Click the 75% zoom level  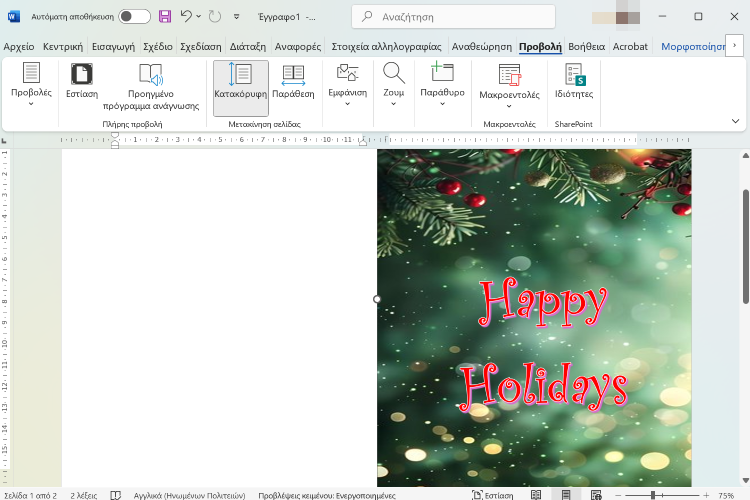click(726, 495)
